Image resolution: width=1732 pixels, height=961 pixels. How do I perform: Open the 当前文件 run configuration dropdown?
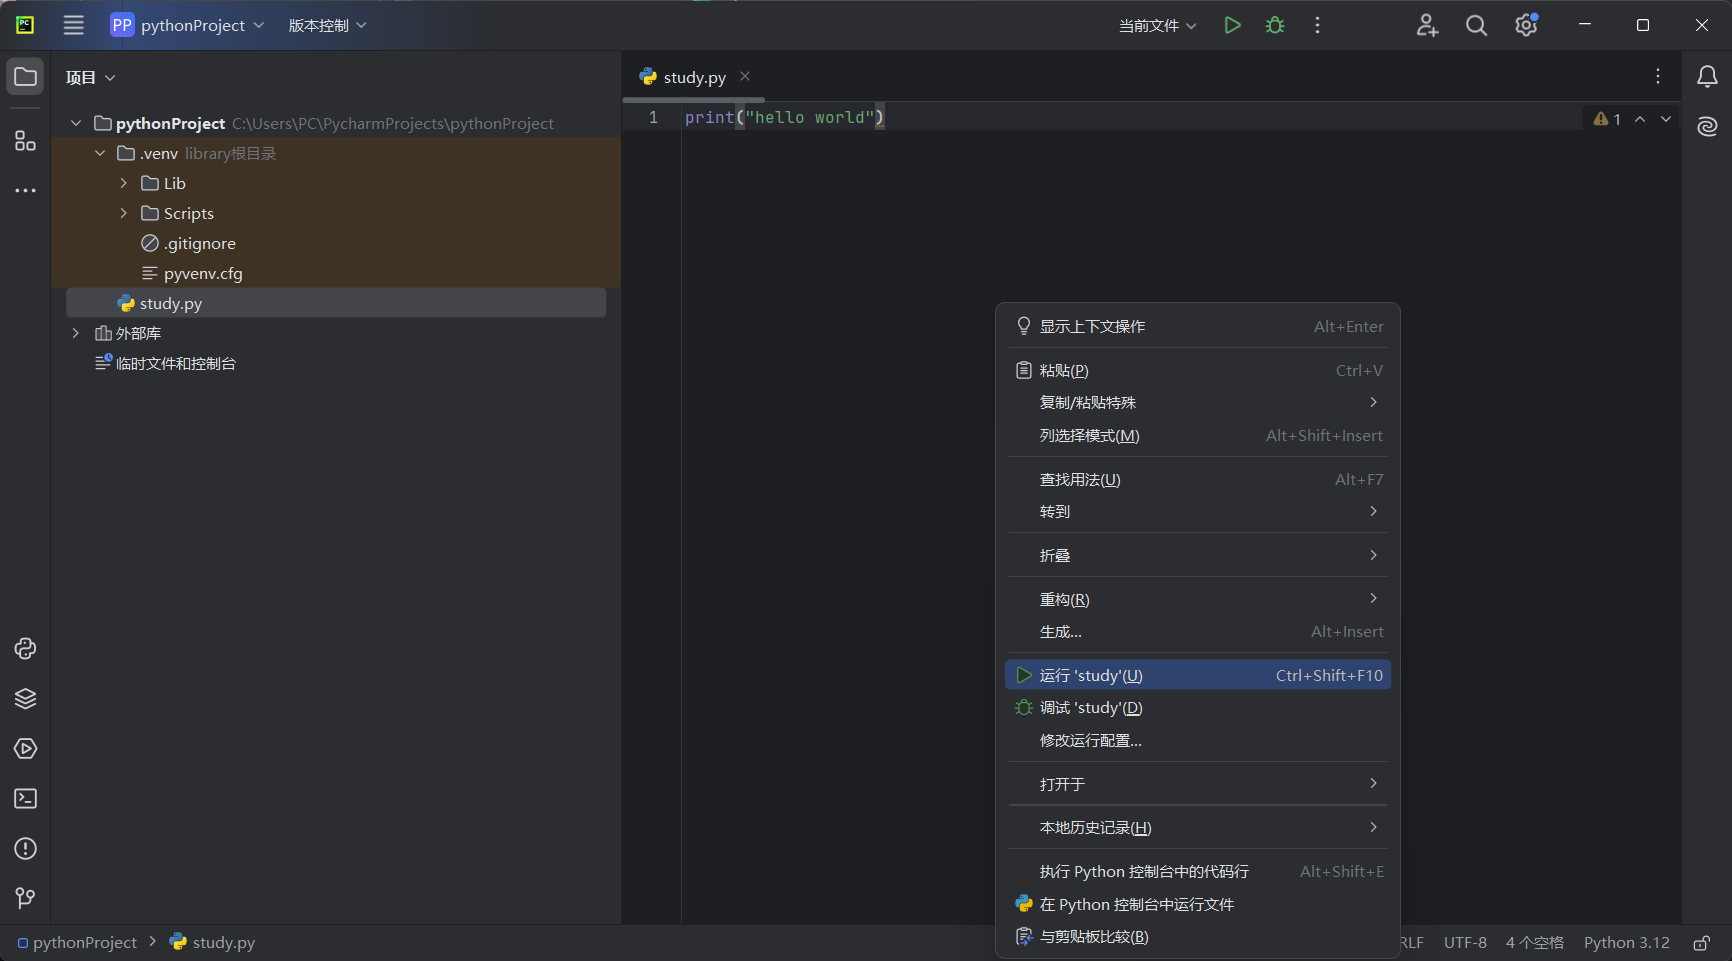click(x=1157, y=25)
